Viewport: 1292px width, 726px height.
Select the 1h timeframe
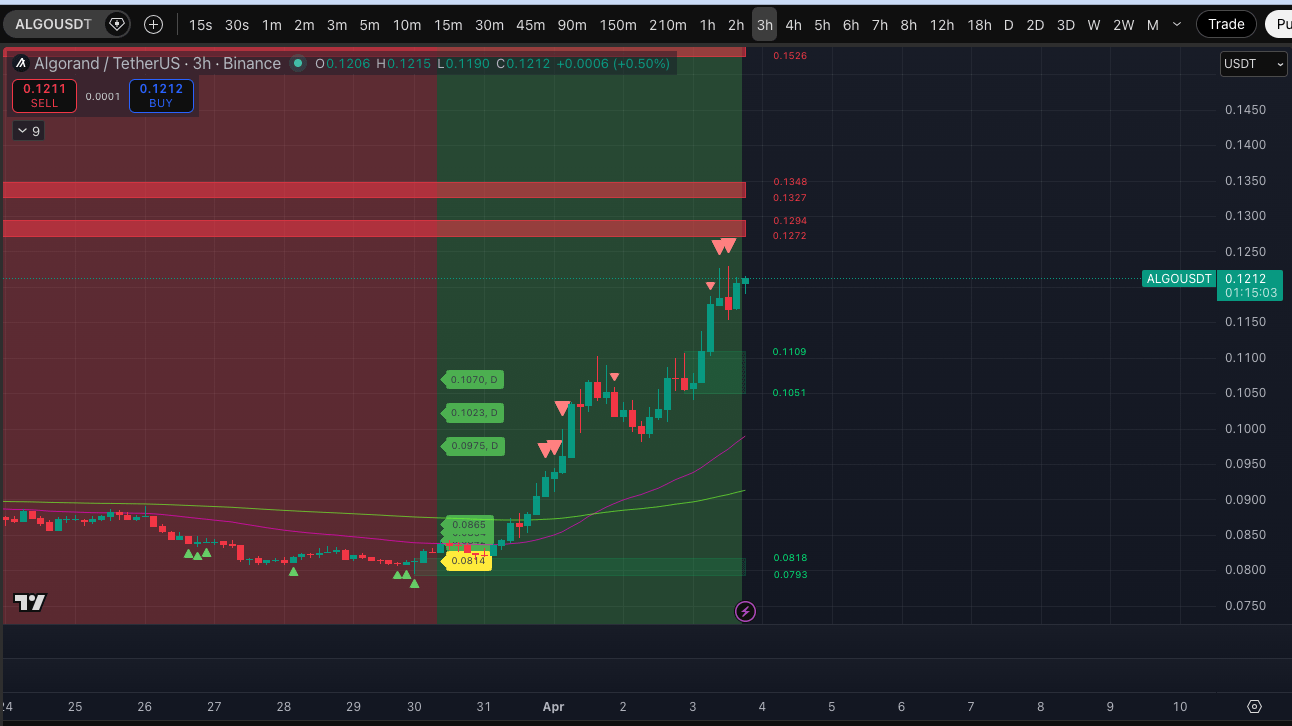click(x=707, y=25)
